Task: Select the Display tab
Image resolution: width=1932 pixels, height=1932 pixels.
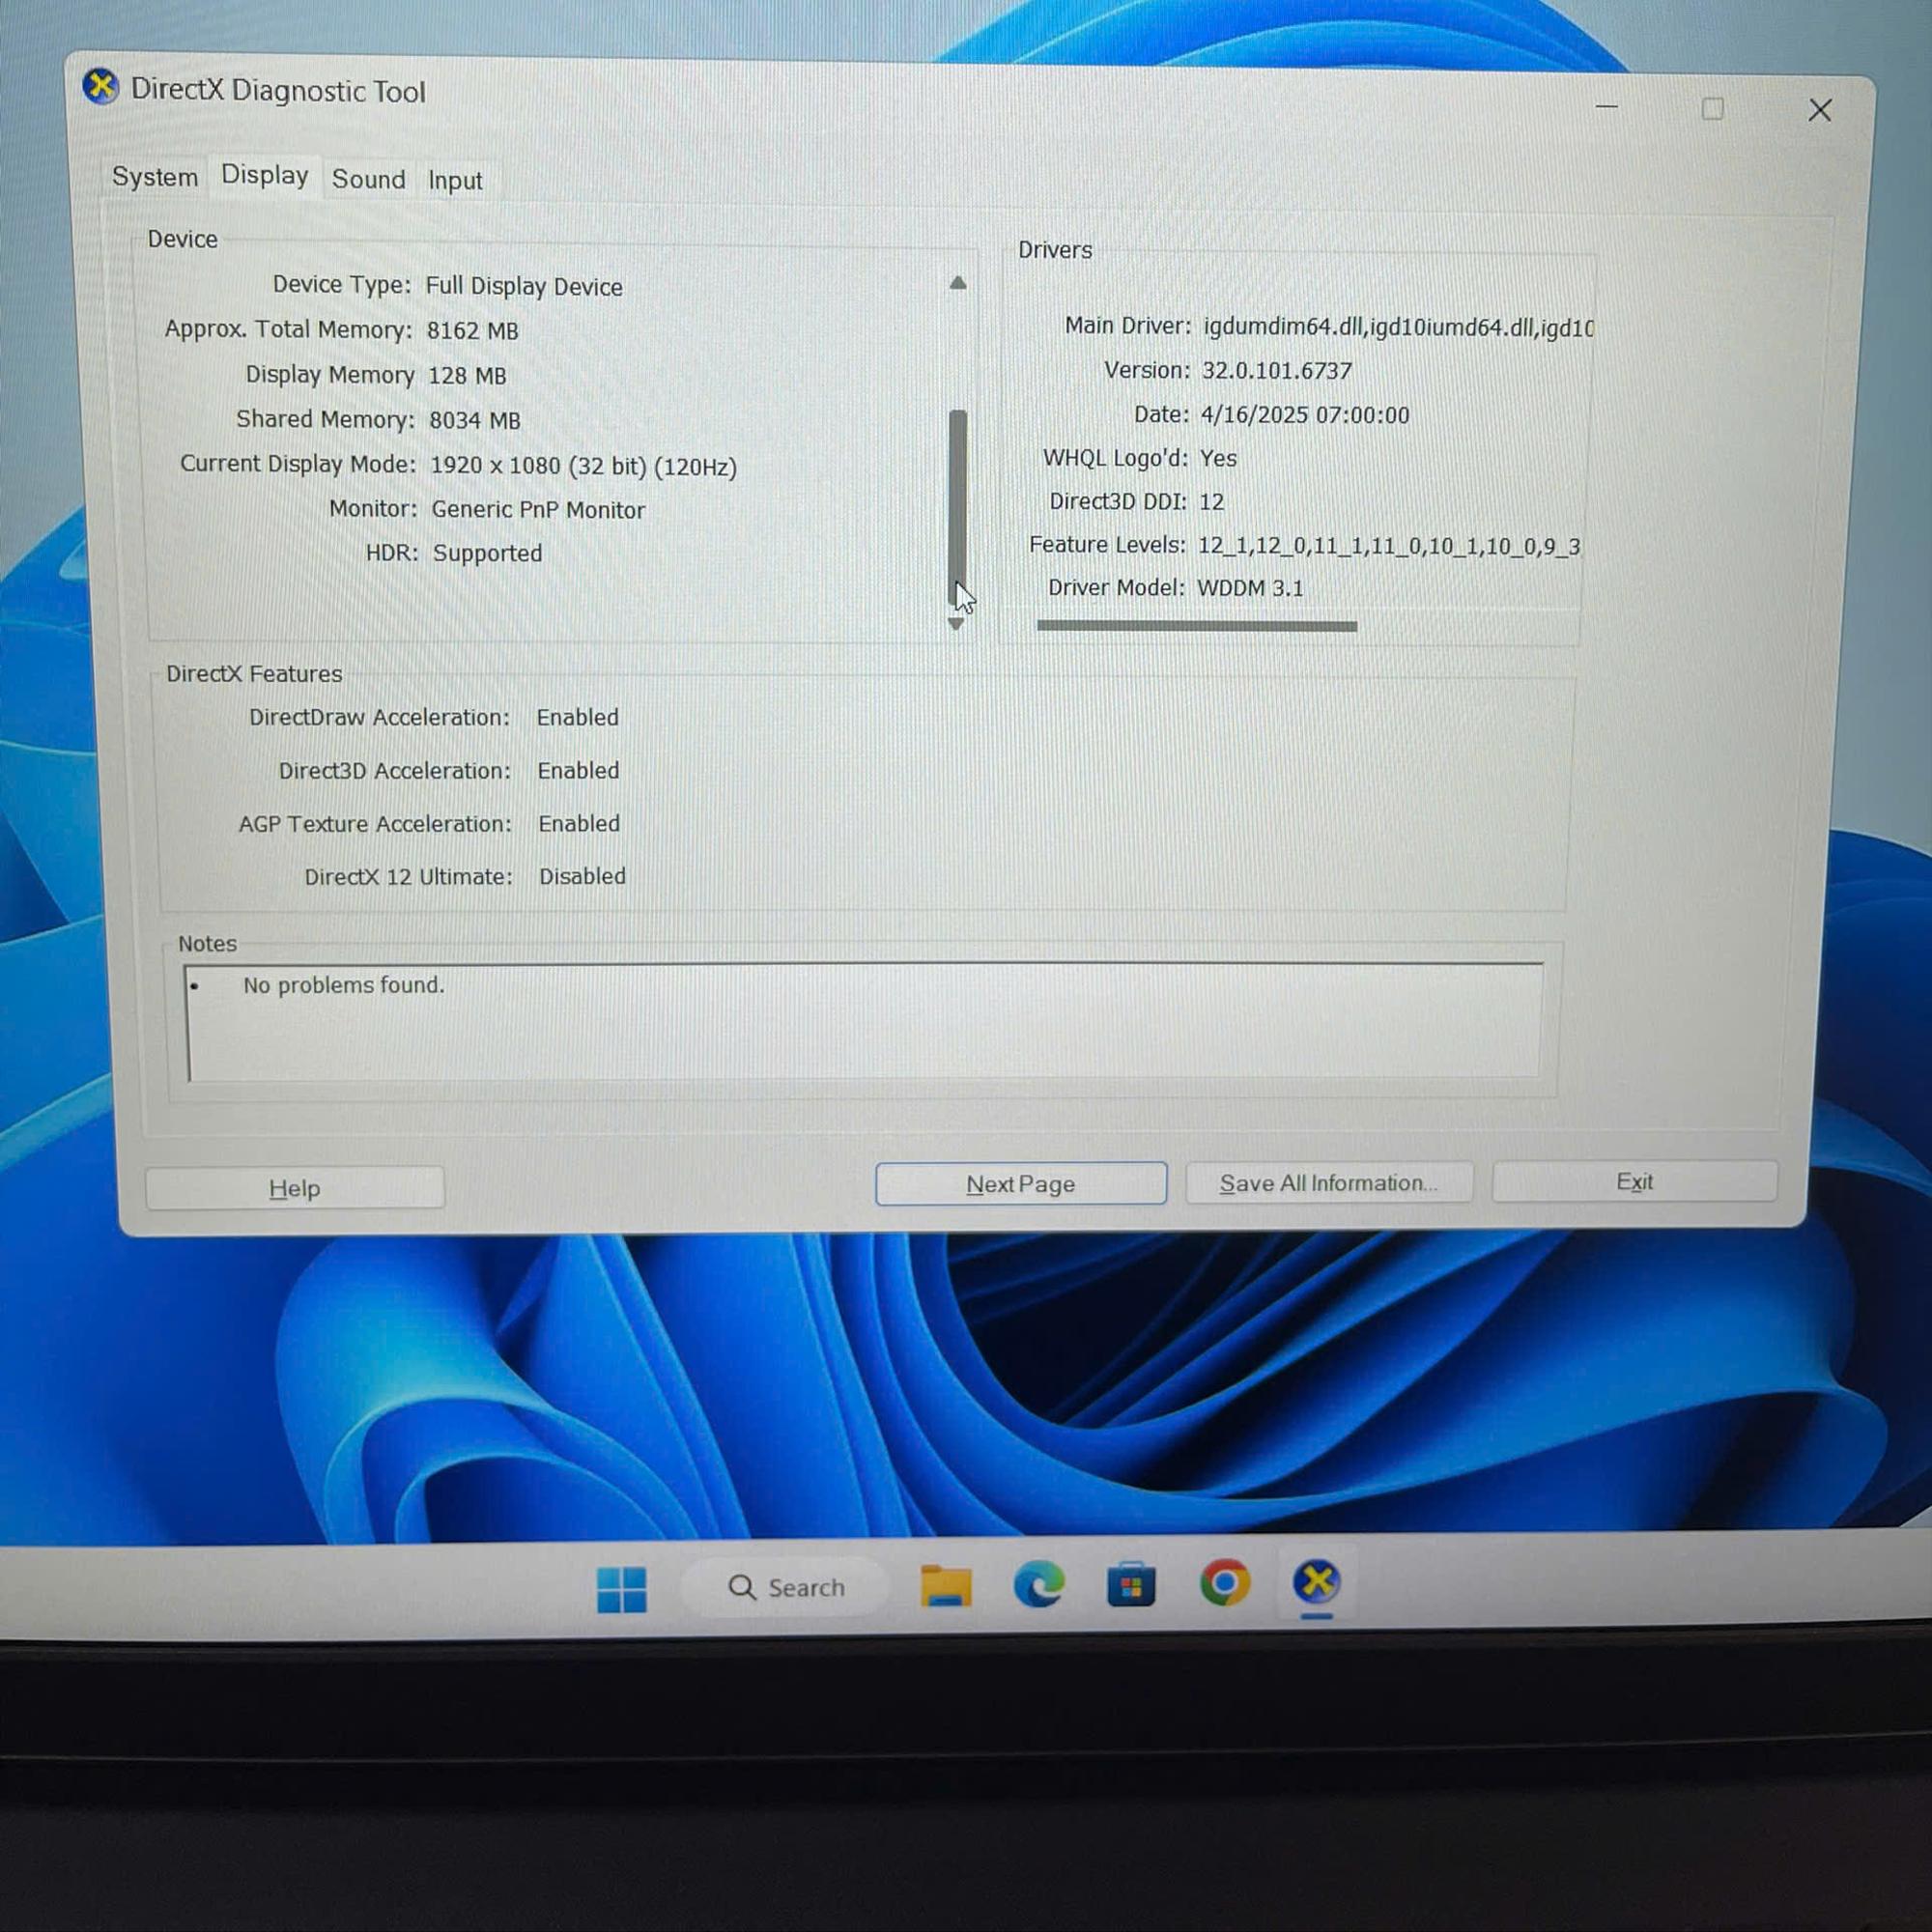Action: [x=265, y=175]
